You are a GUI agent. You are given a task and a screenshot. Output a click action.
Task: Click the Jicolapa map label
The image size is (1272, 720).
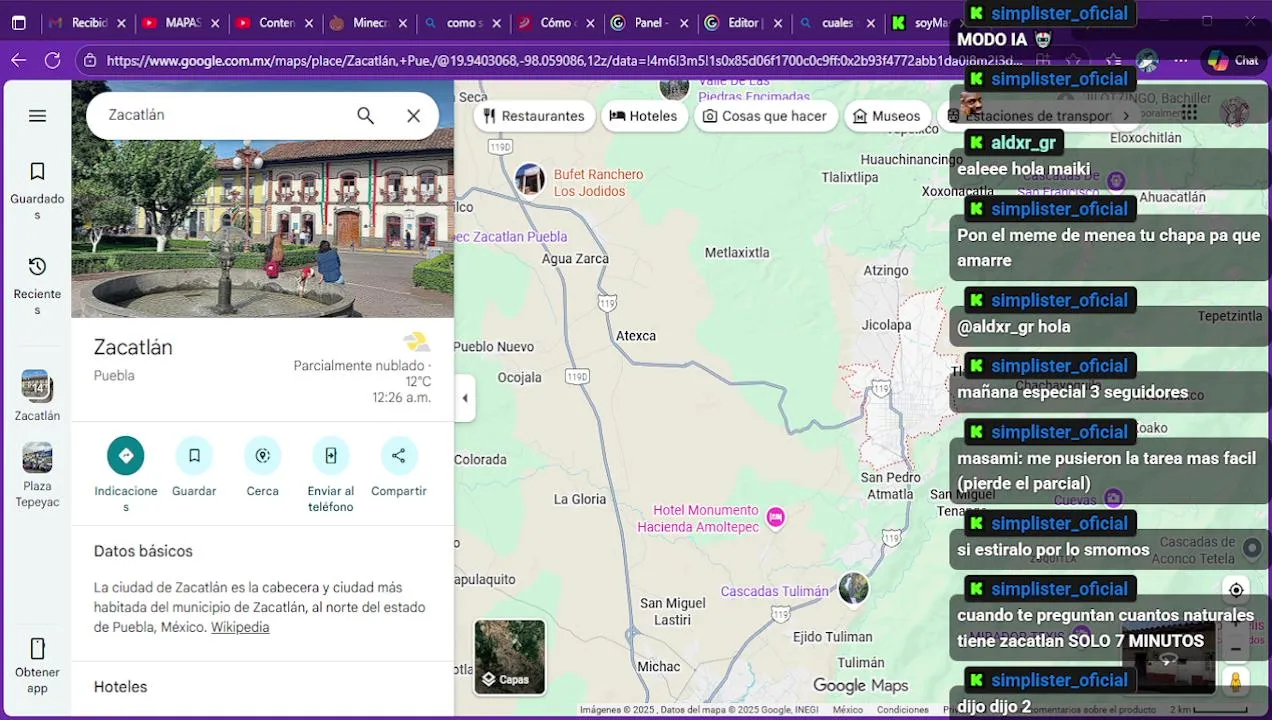click(886, 325)
